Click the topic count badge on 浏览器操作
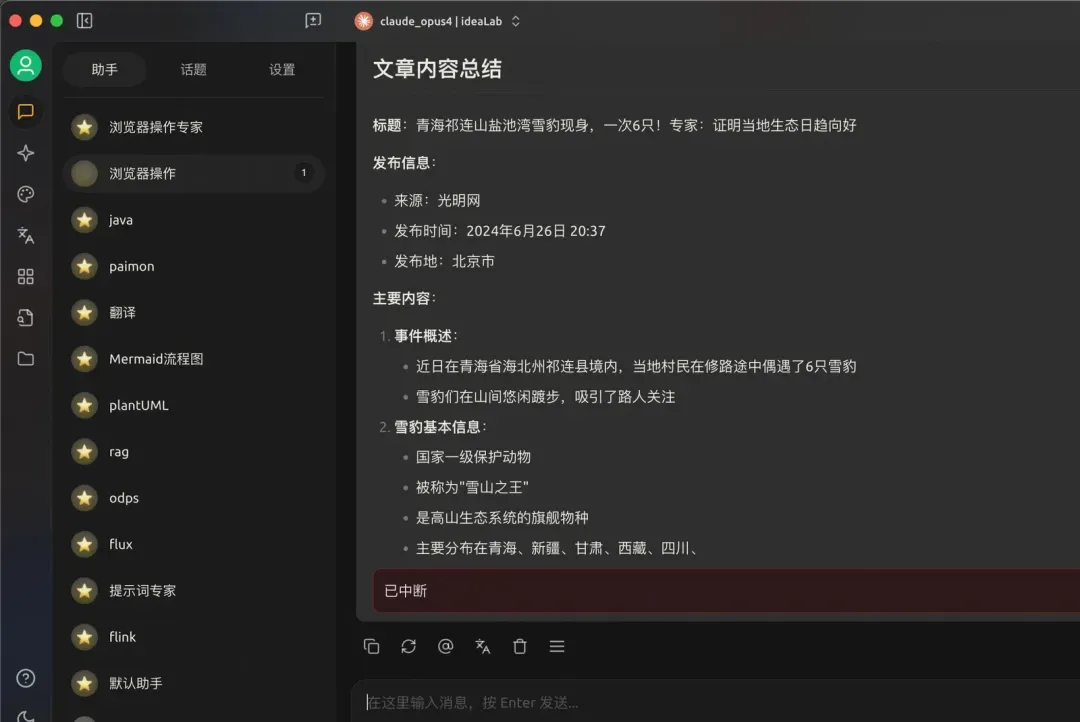 coord(303,173)
